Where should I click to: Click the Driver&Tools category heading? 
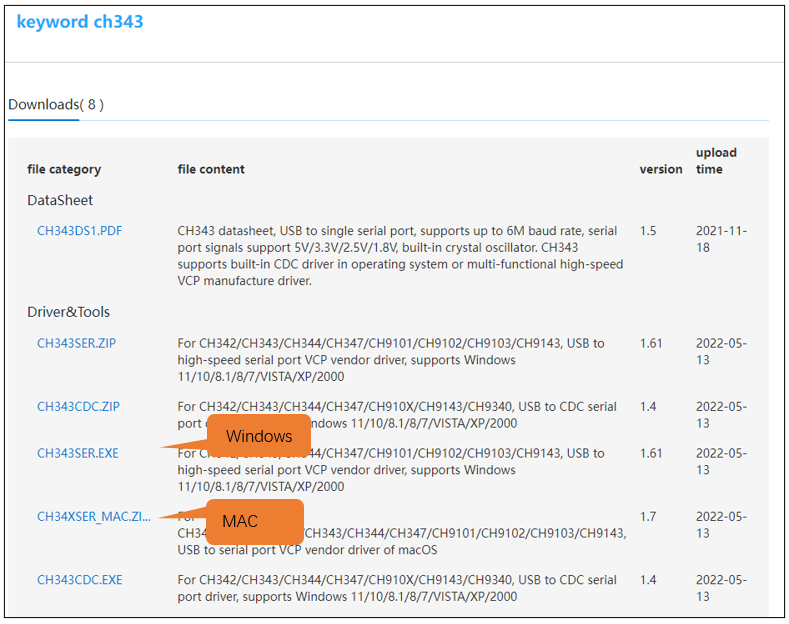pos(68,312)
